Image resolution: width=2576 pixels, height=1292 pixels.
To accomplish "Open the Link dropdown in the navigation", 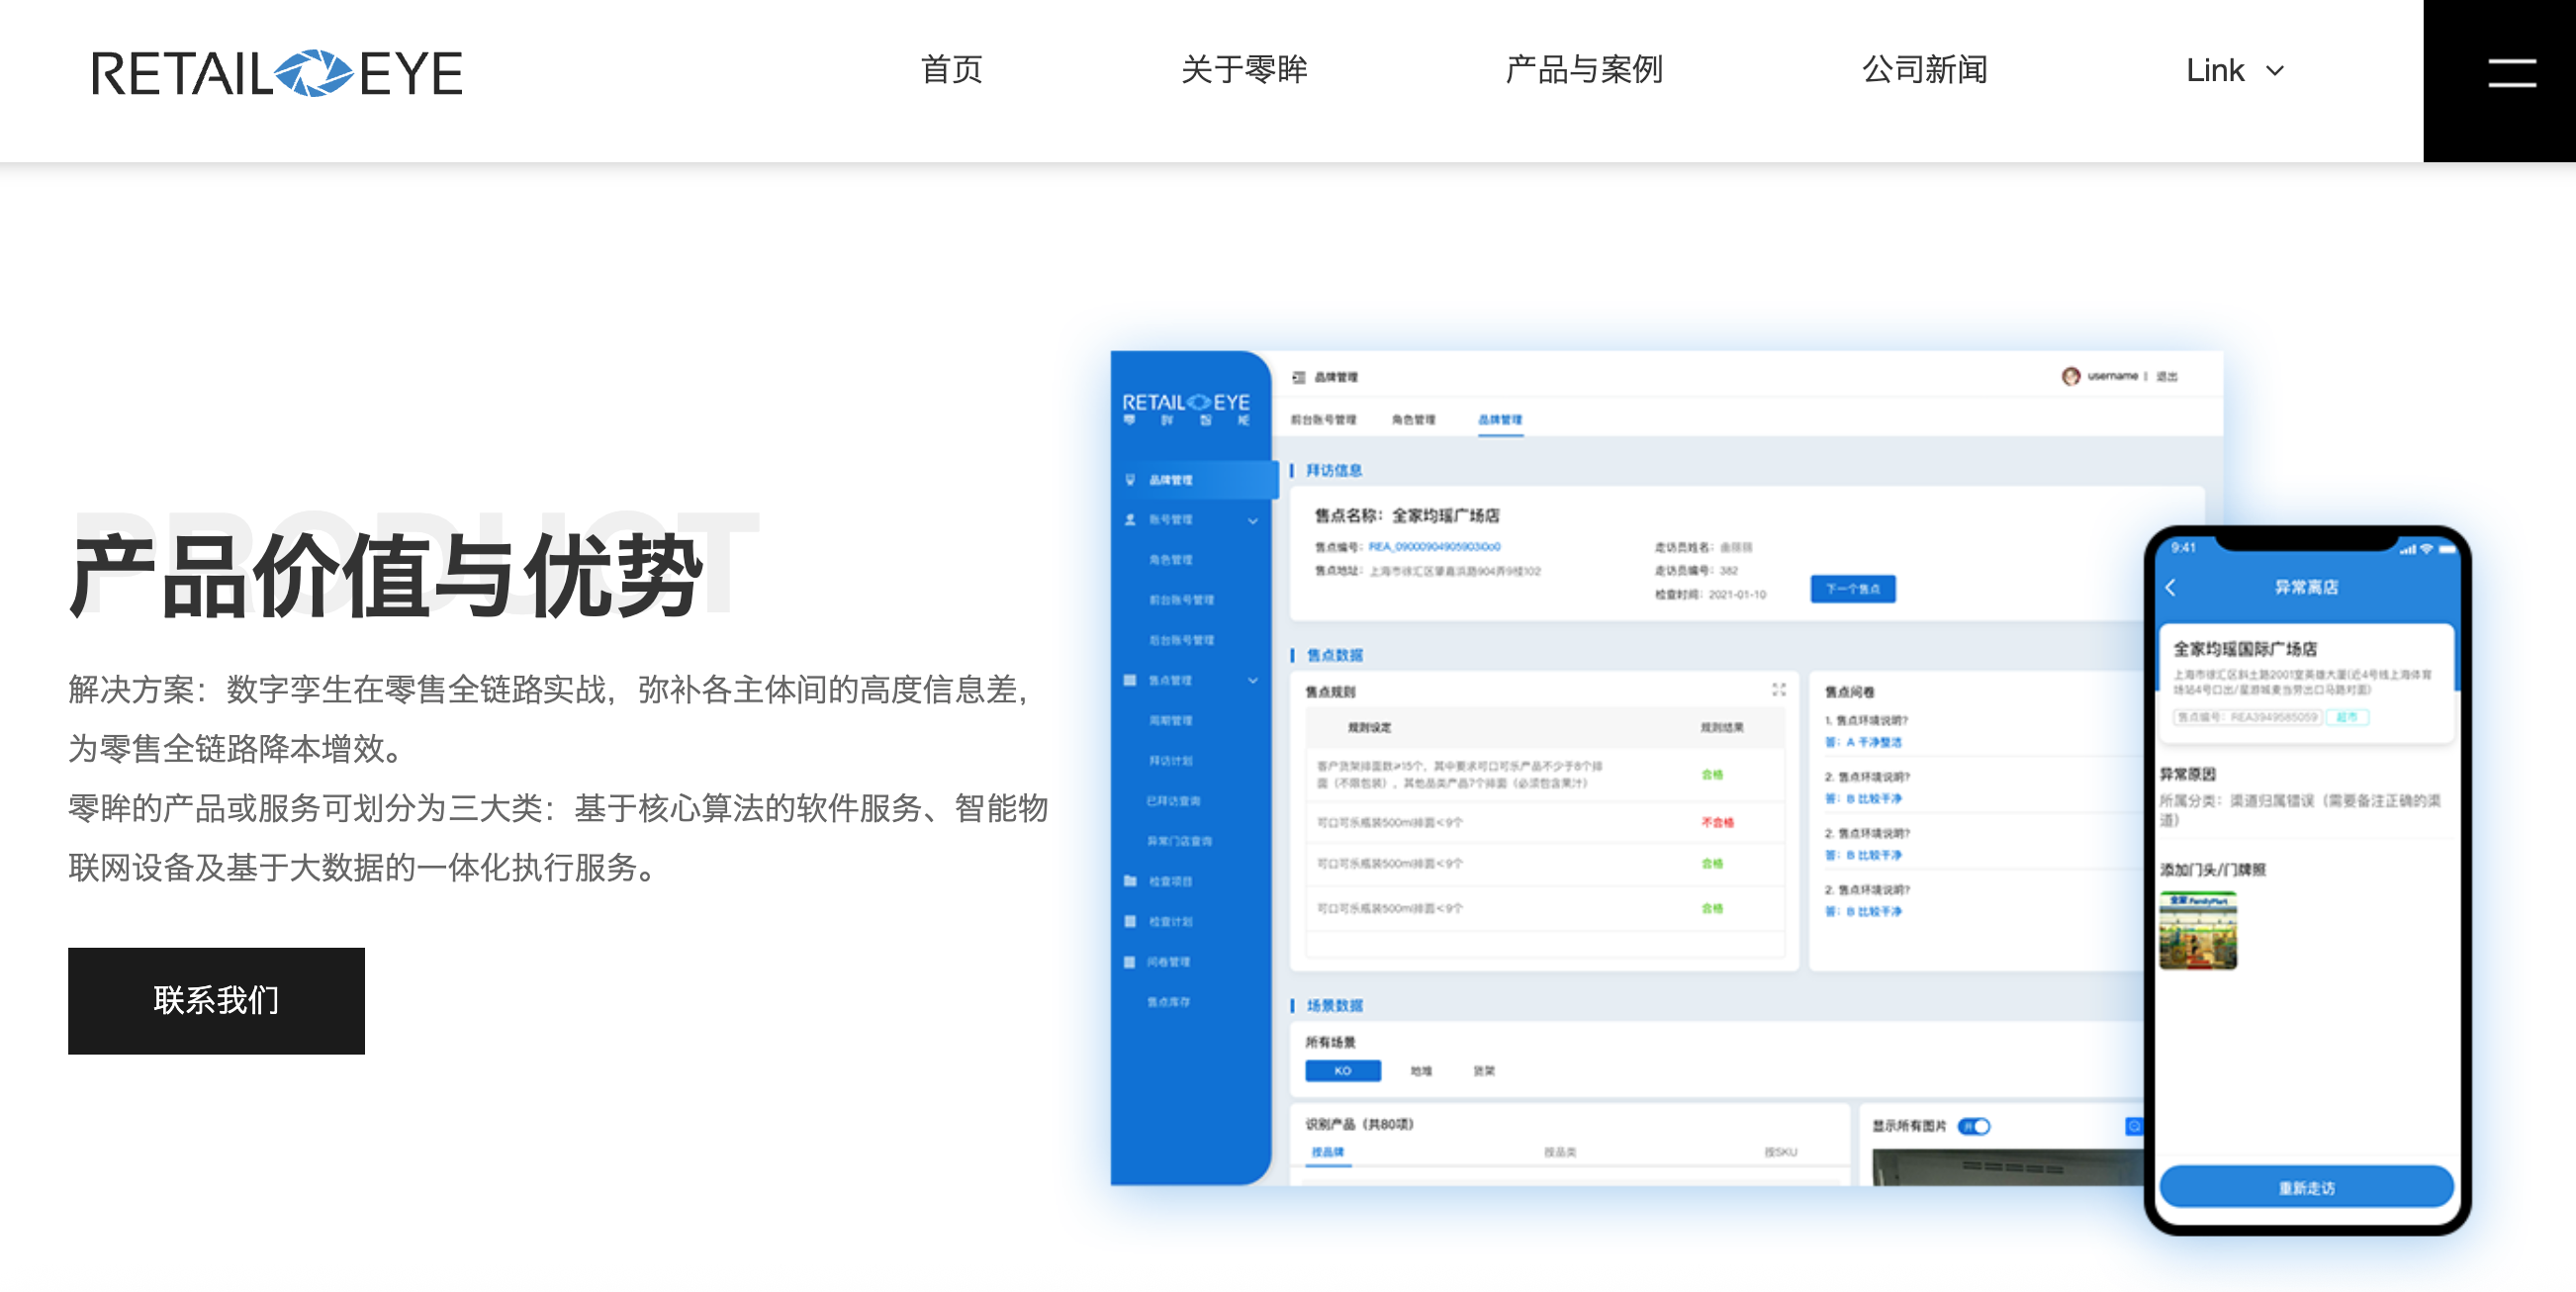I will click(x=2235, y=70).
